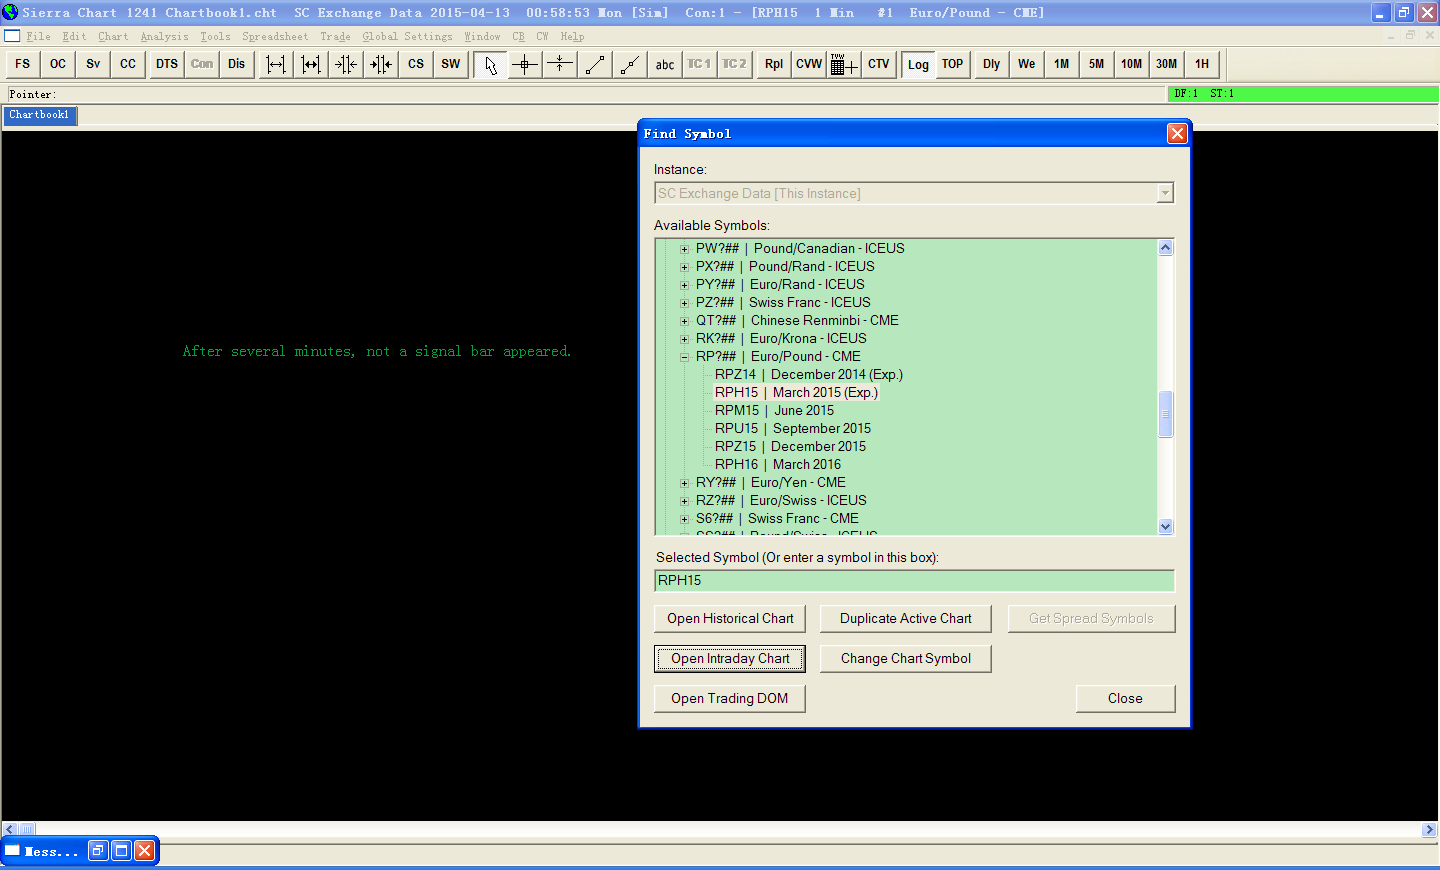1440x870 pixels.
Task: Click Change Chart Symbol button
Action: (x=906, y=659)
